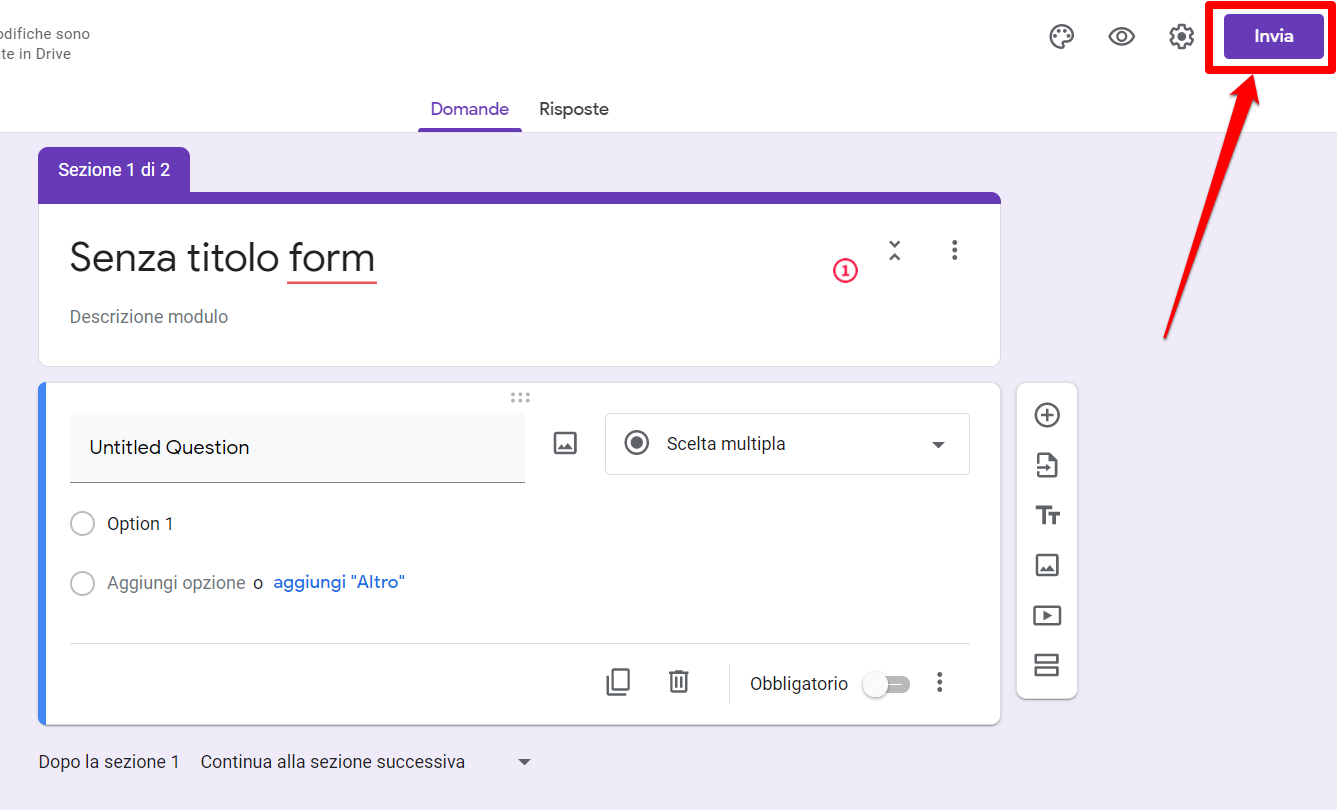Click the Invia button

(x=1273, y=37)
